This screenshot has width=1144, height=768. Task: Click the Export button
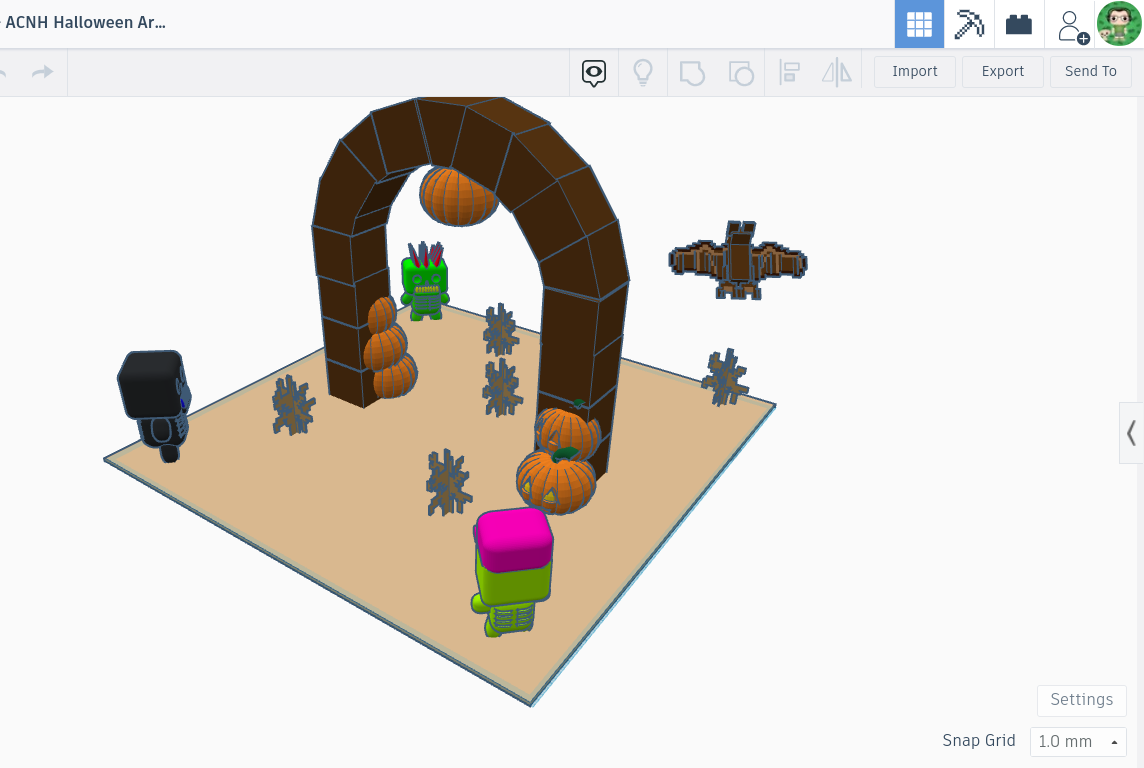coord(1002,71)
